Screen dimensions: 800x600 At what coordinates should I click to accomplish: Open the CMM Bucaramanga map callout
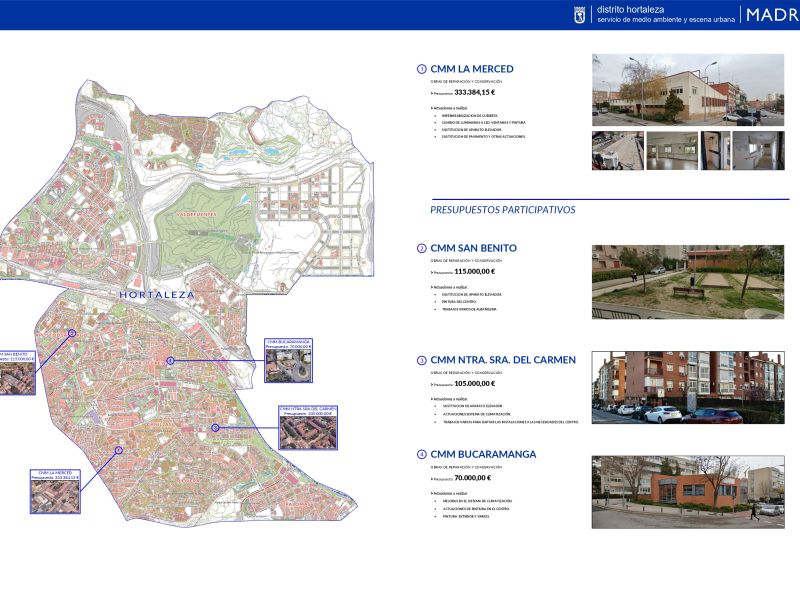click(288, 361)
